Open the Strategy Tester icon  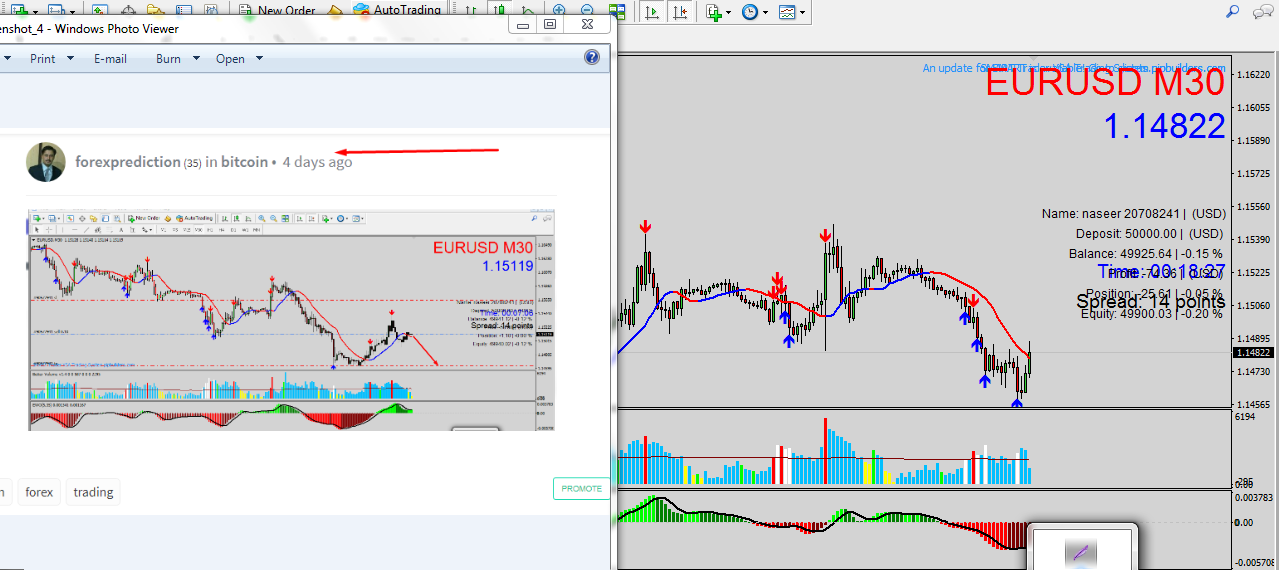point(211,9)
